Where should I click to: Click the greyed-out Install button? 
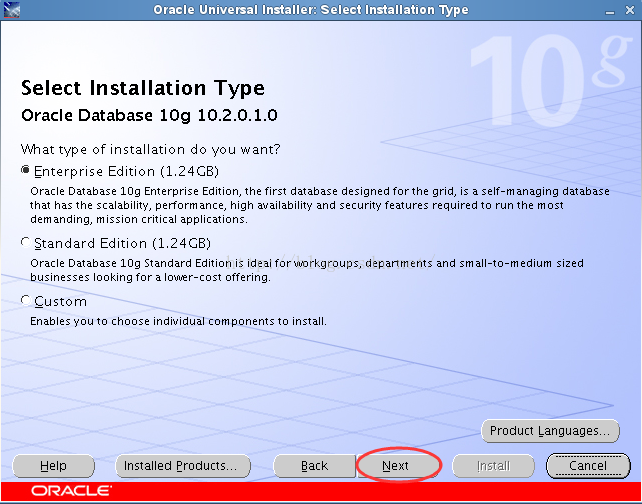pos(493,466)
